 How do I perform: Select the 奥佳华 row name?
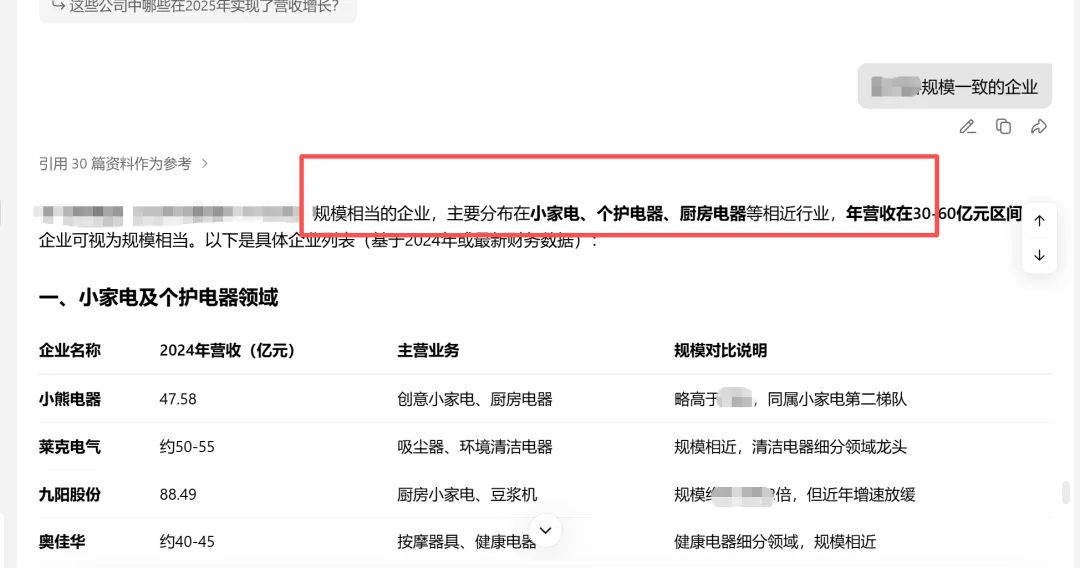tap(62, 542)
